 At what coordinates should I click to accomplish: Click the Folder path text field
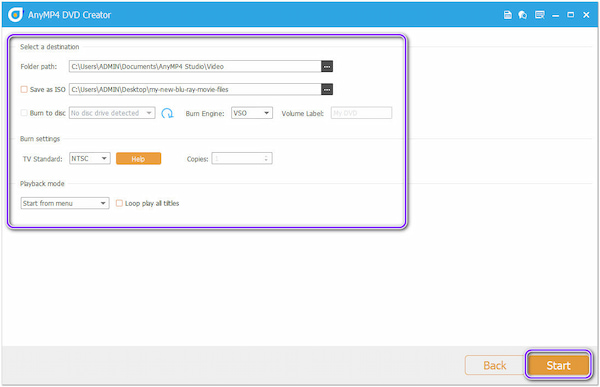coord(195,66)
